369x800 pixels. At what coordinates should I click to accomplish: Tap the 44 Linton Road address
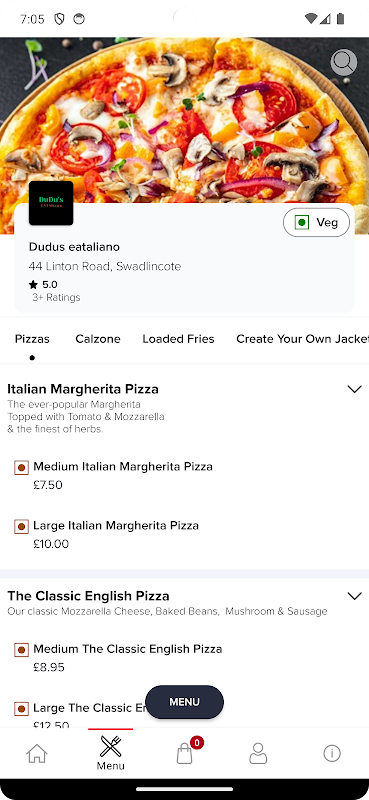click(105, 266)
